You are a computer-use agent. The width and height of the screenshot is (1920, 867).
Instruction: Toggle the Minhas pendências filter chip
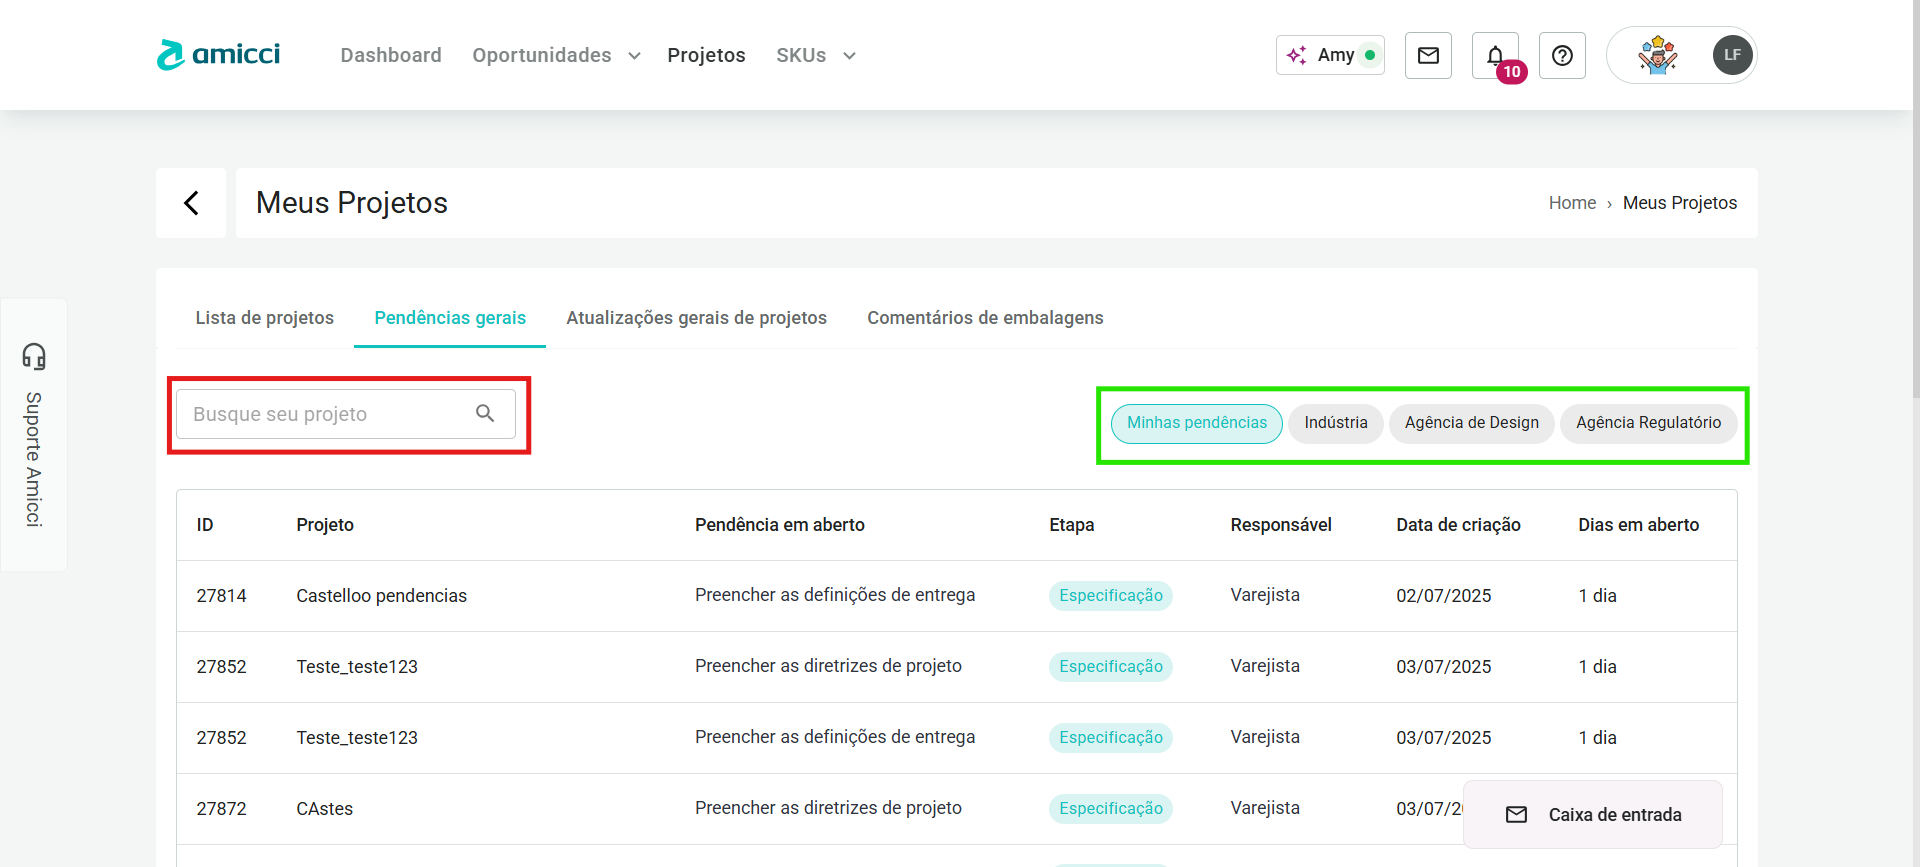coord(1196,423)
